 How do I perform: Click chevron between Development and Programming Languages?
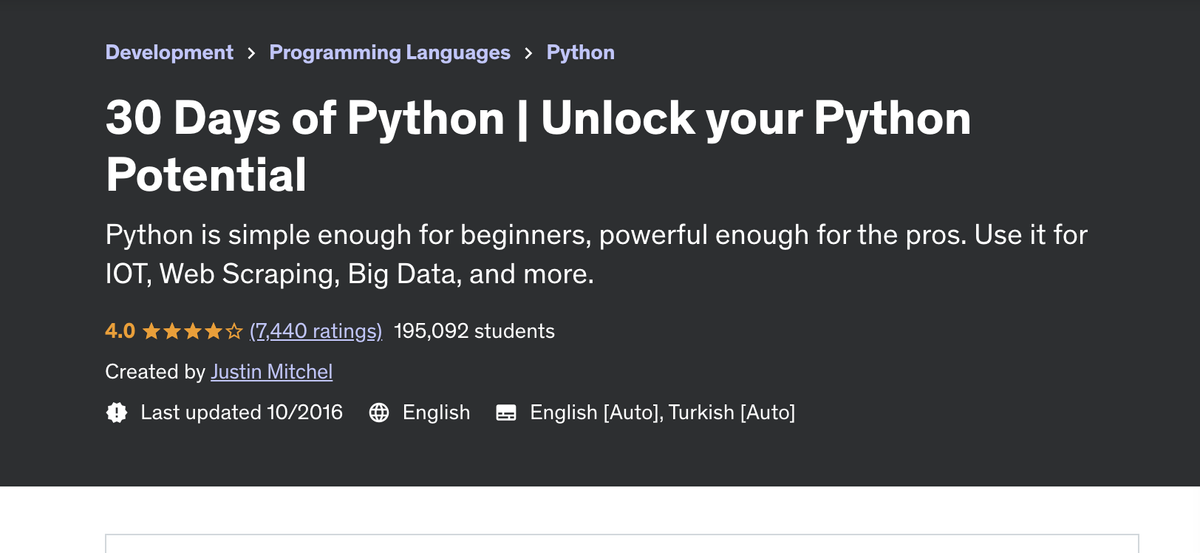tap(251, 52)
